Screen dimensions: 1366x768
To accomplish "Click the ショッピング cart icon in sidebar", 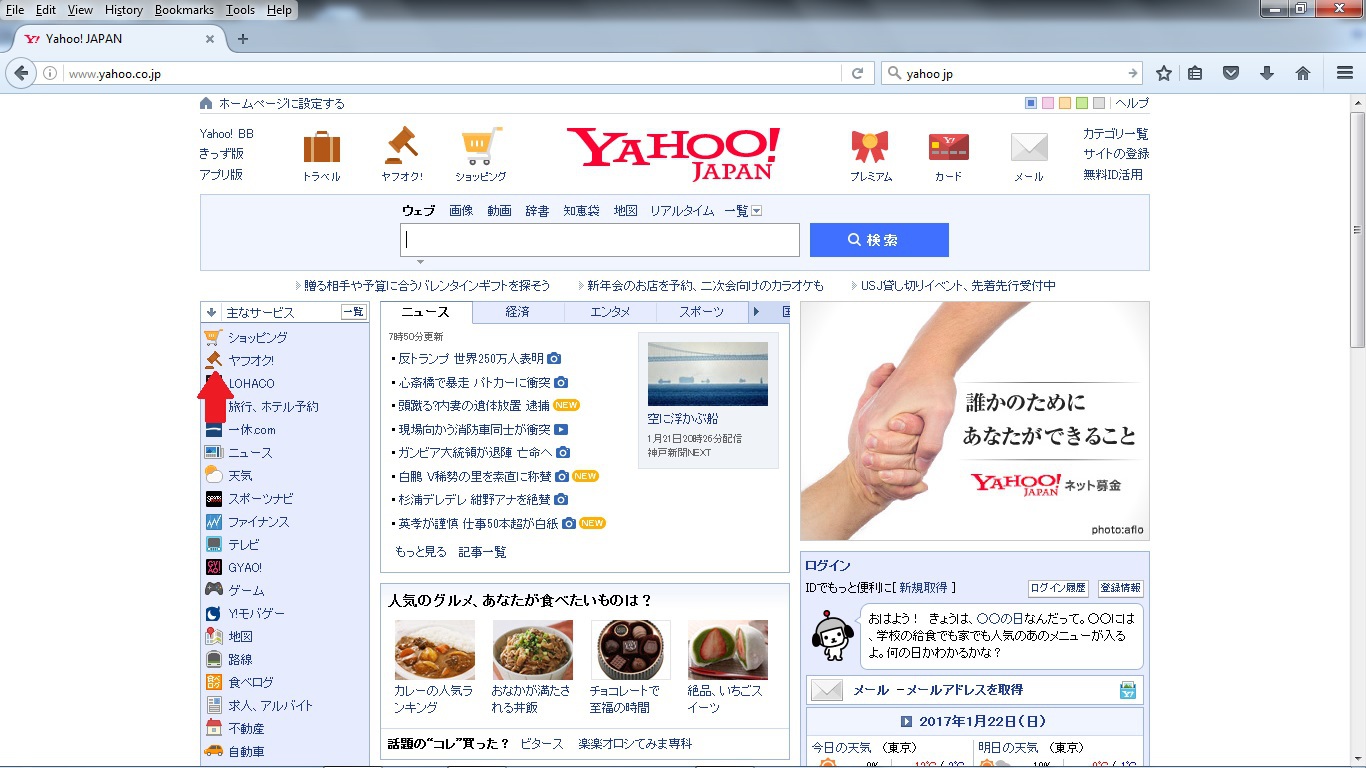I will 213,337.
